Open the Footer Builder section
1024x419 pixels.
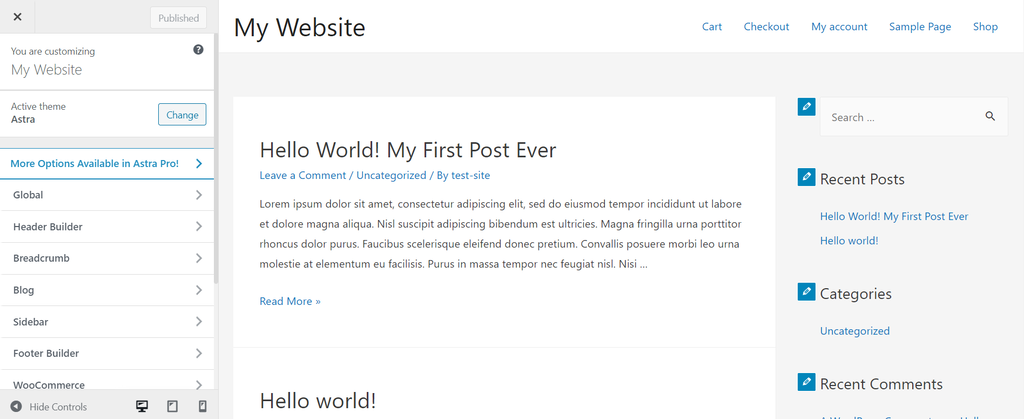pos(107,353)
